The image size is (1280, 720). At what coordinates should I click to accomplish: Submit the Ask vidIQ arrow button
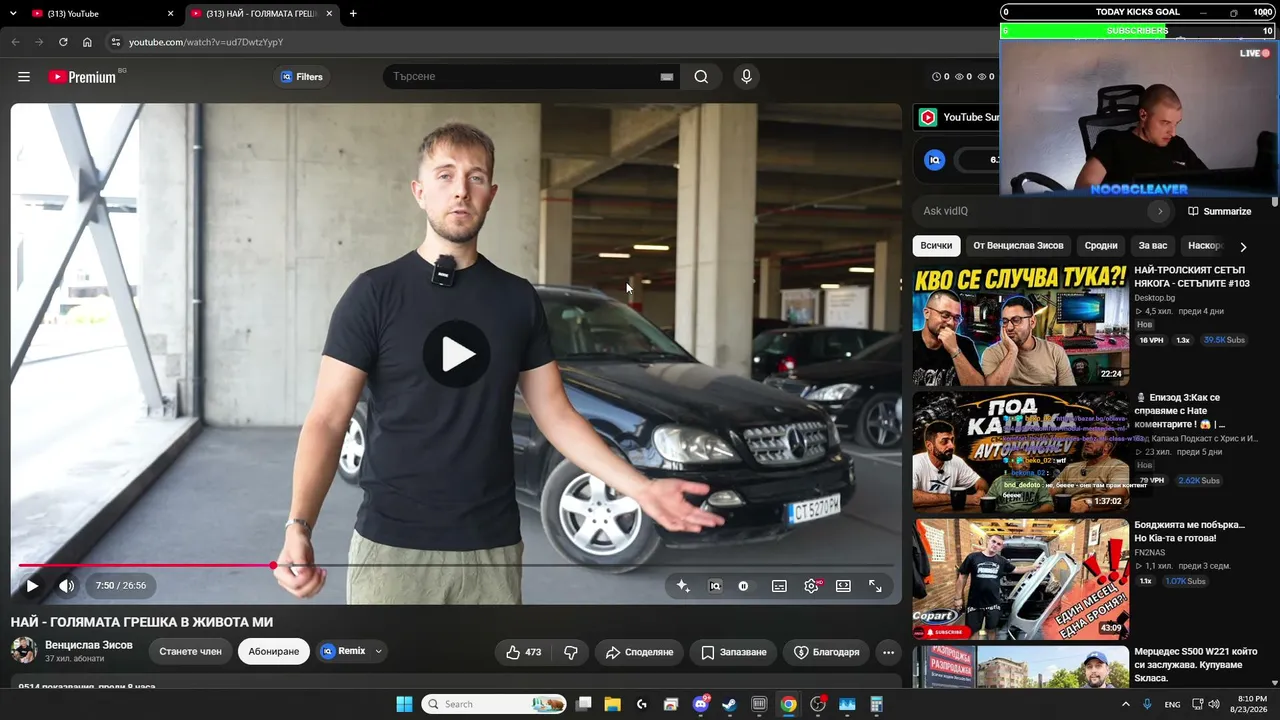coord(1160,211)
